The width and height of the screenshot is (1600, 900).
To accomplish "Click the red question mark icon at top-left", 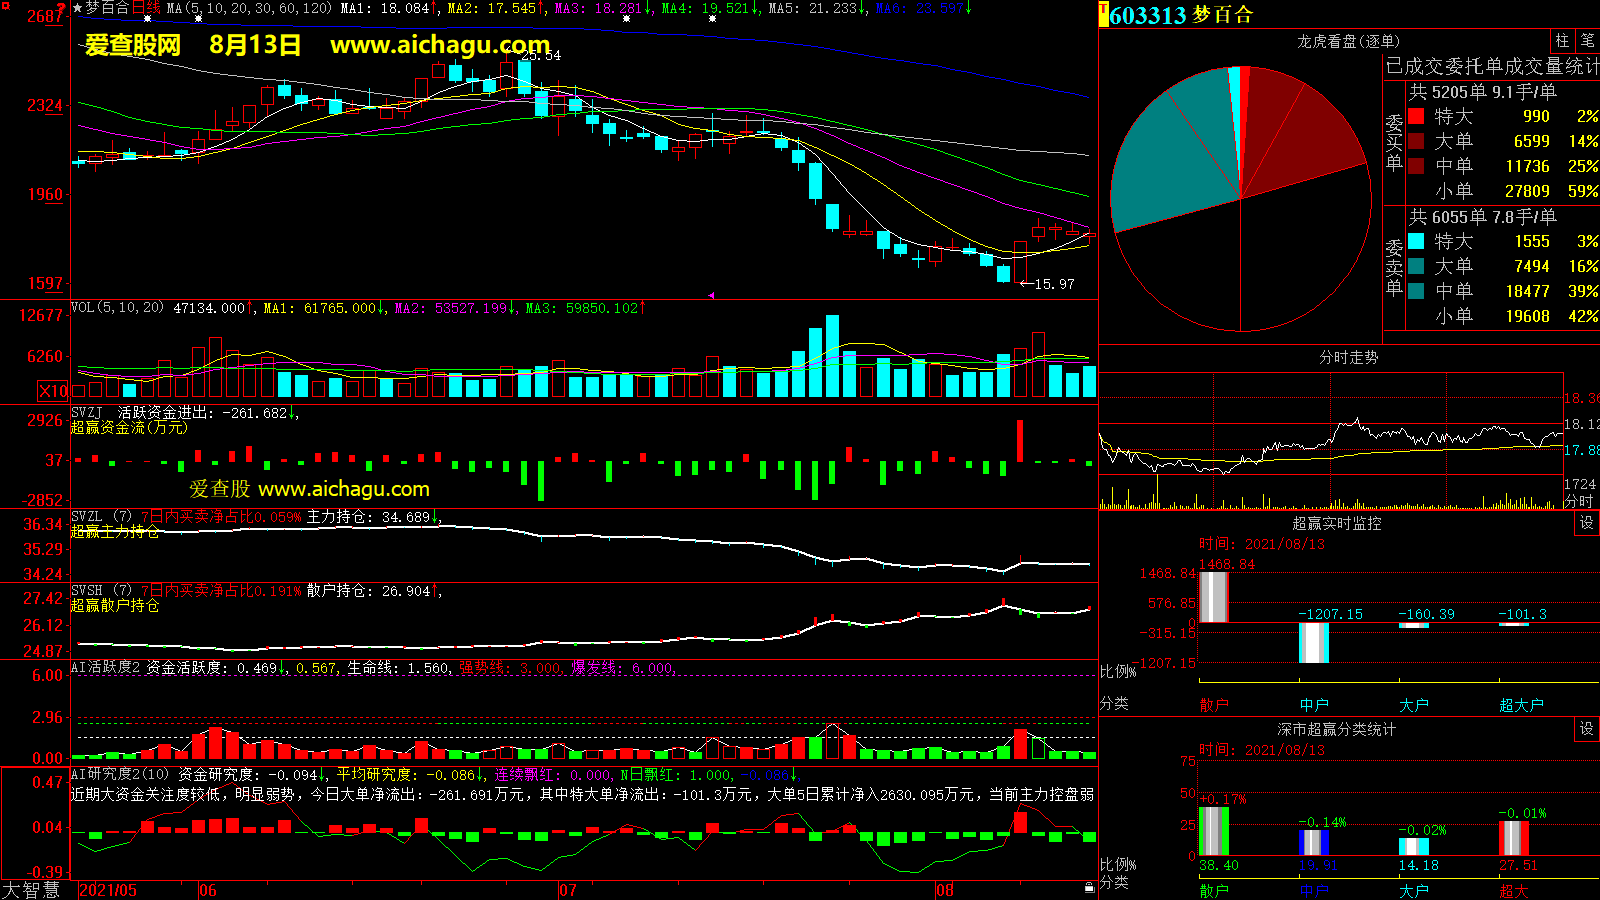I will (61, 9).
